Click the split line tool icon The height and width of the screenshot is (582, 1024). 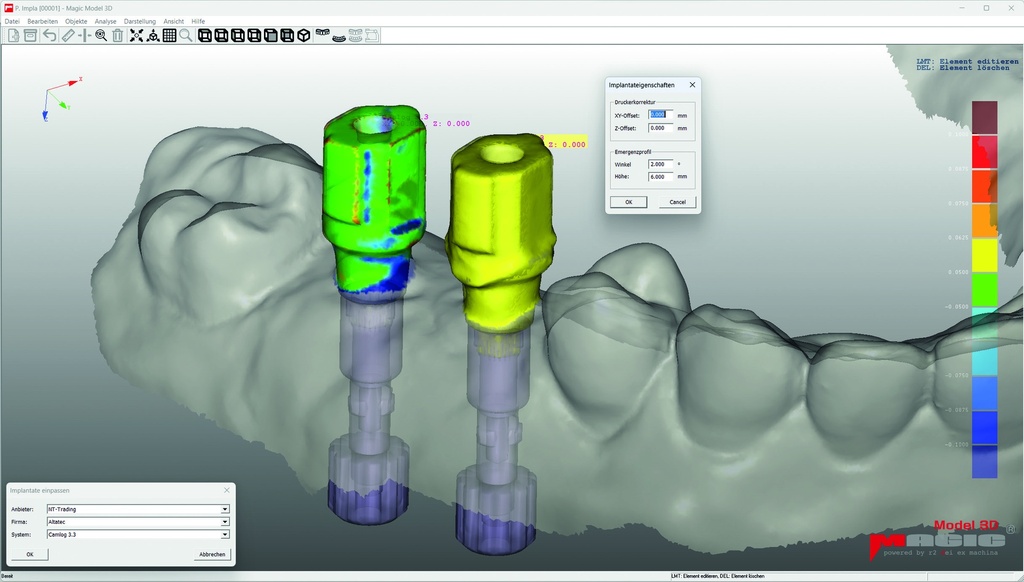[84, 35]
